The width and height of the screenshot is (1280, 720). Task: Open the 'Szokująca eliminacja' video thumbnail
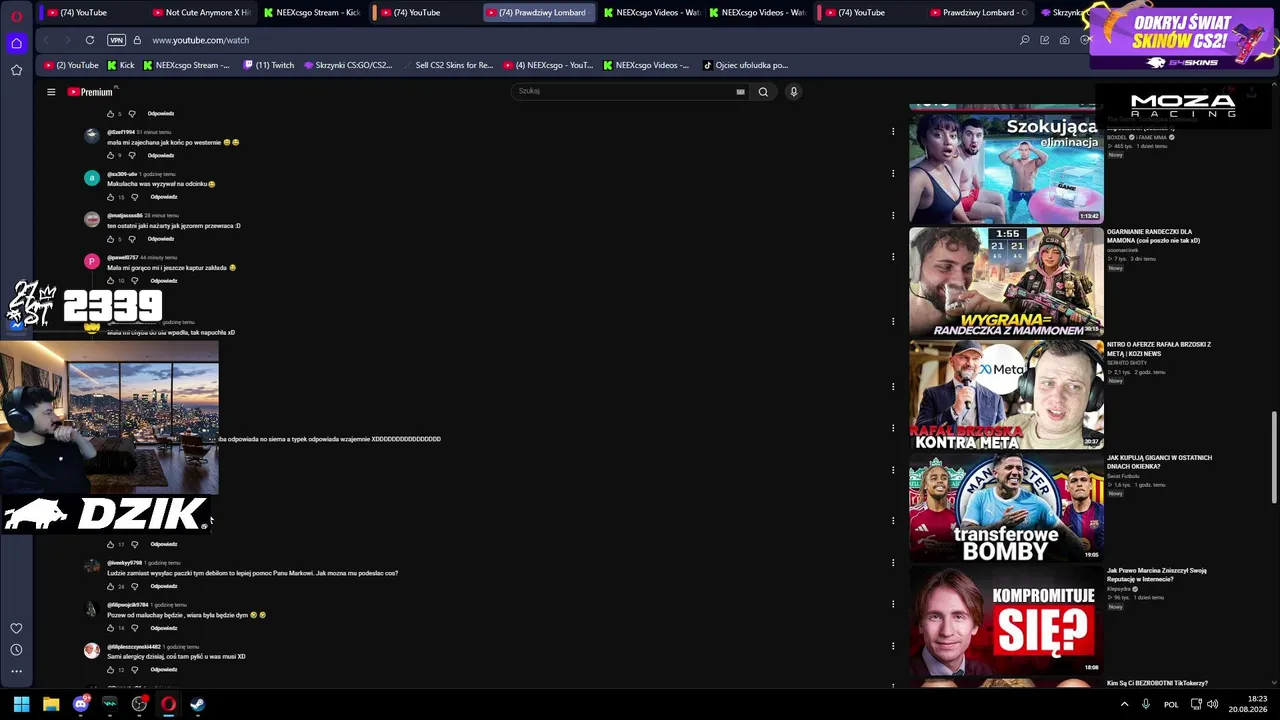[x=1006, y=167]
